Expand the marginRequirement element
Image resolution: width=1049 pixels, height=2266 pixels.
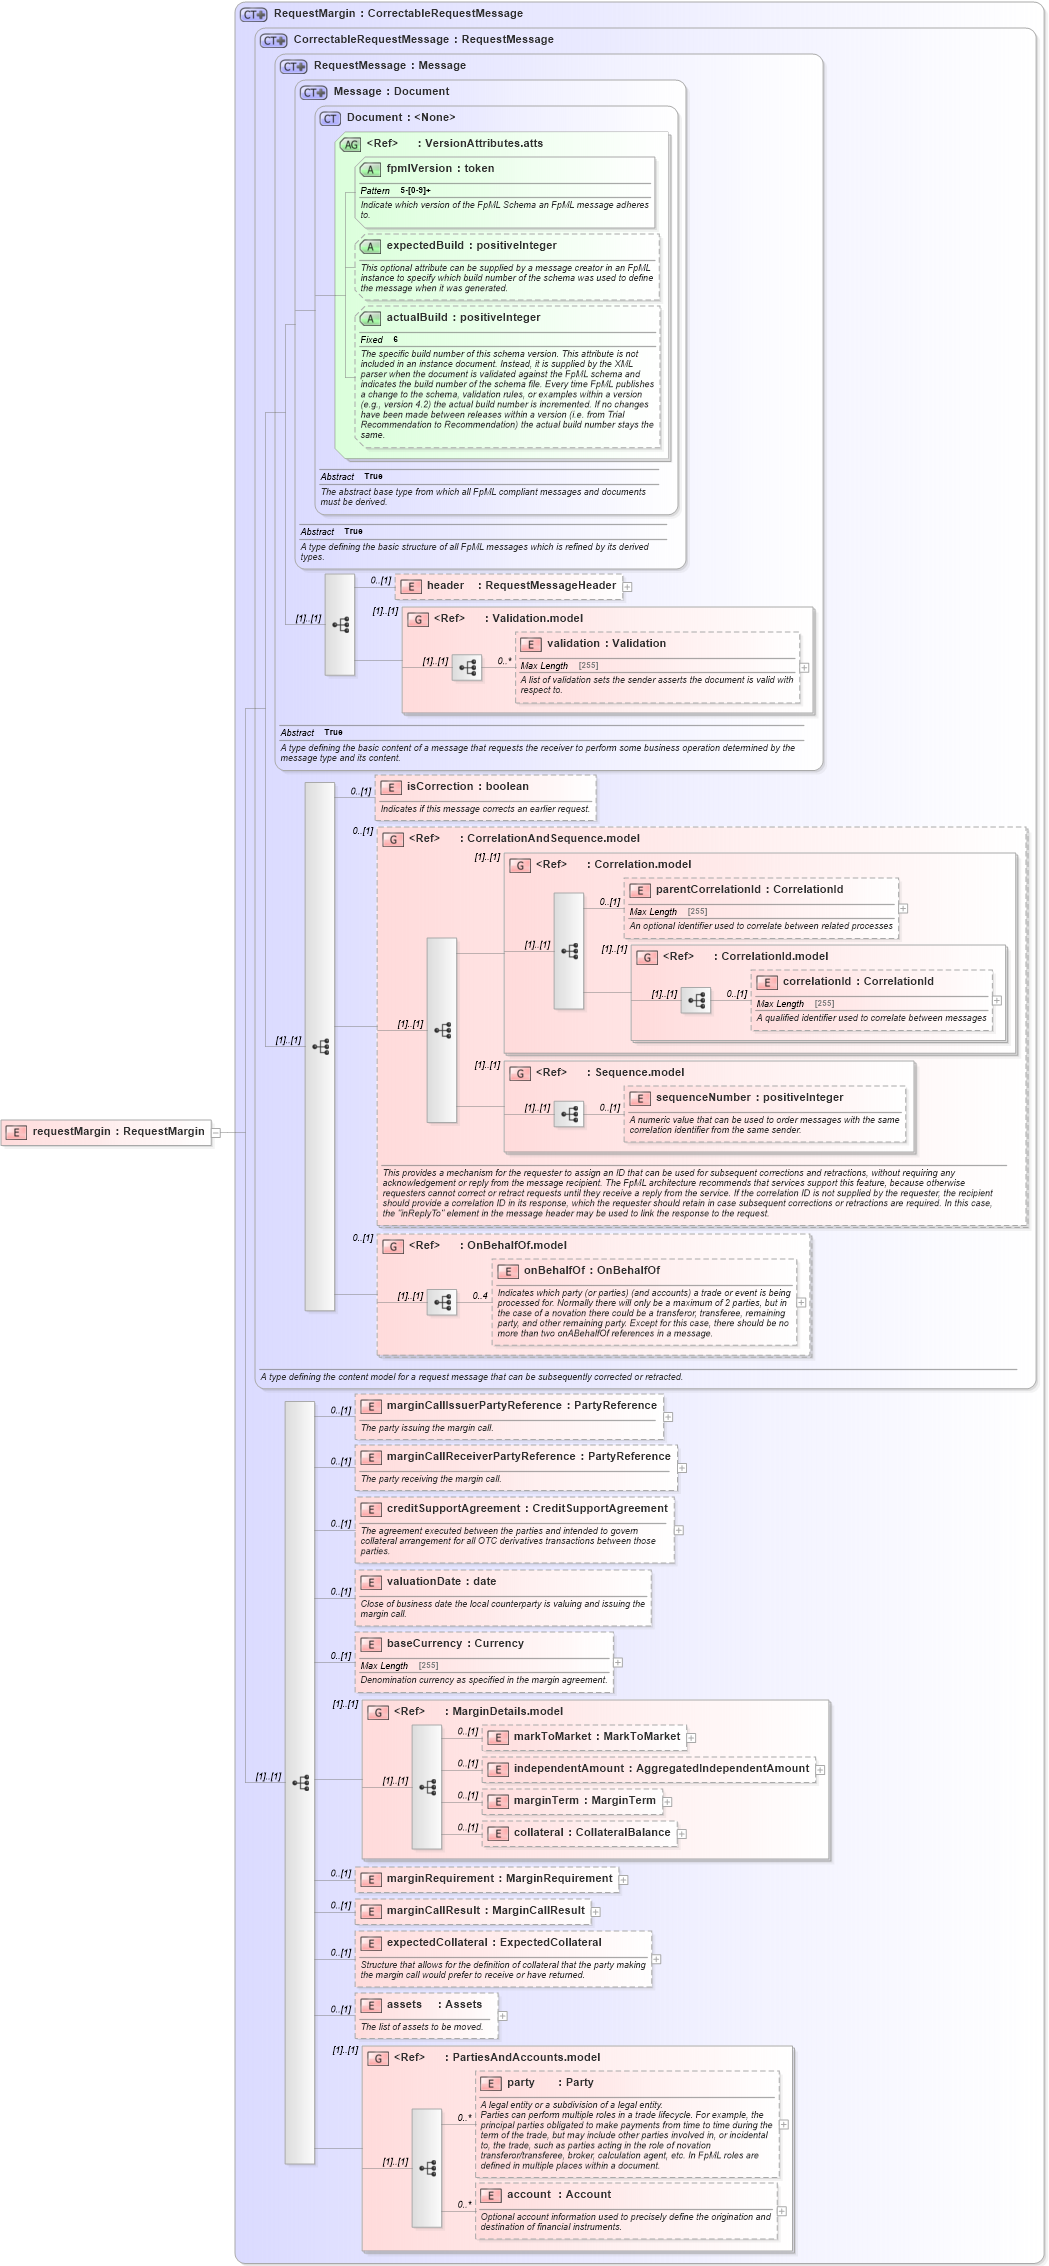[623, 1880]
